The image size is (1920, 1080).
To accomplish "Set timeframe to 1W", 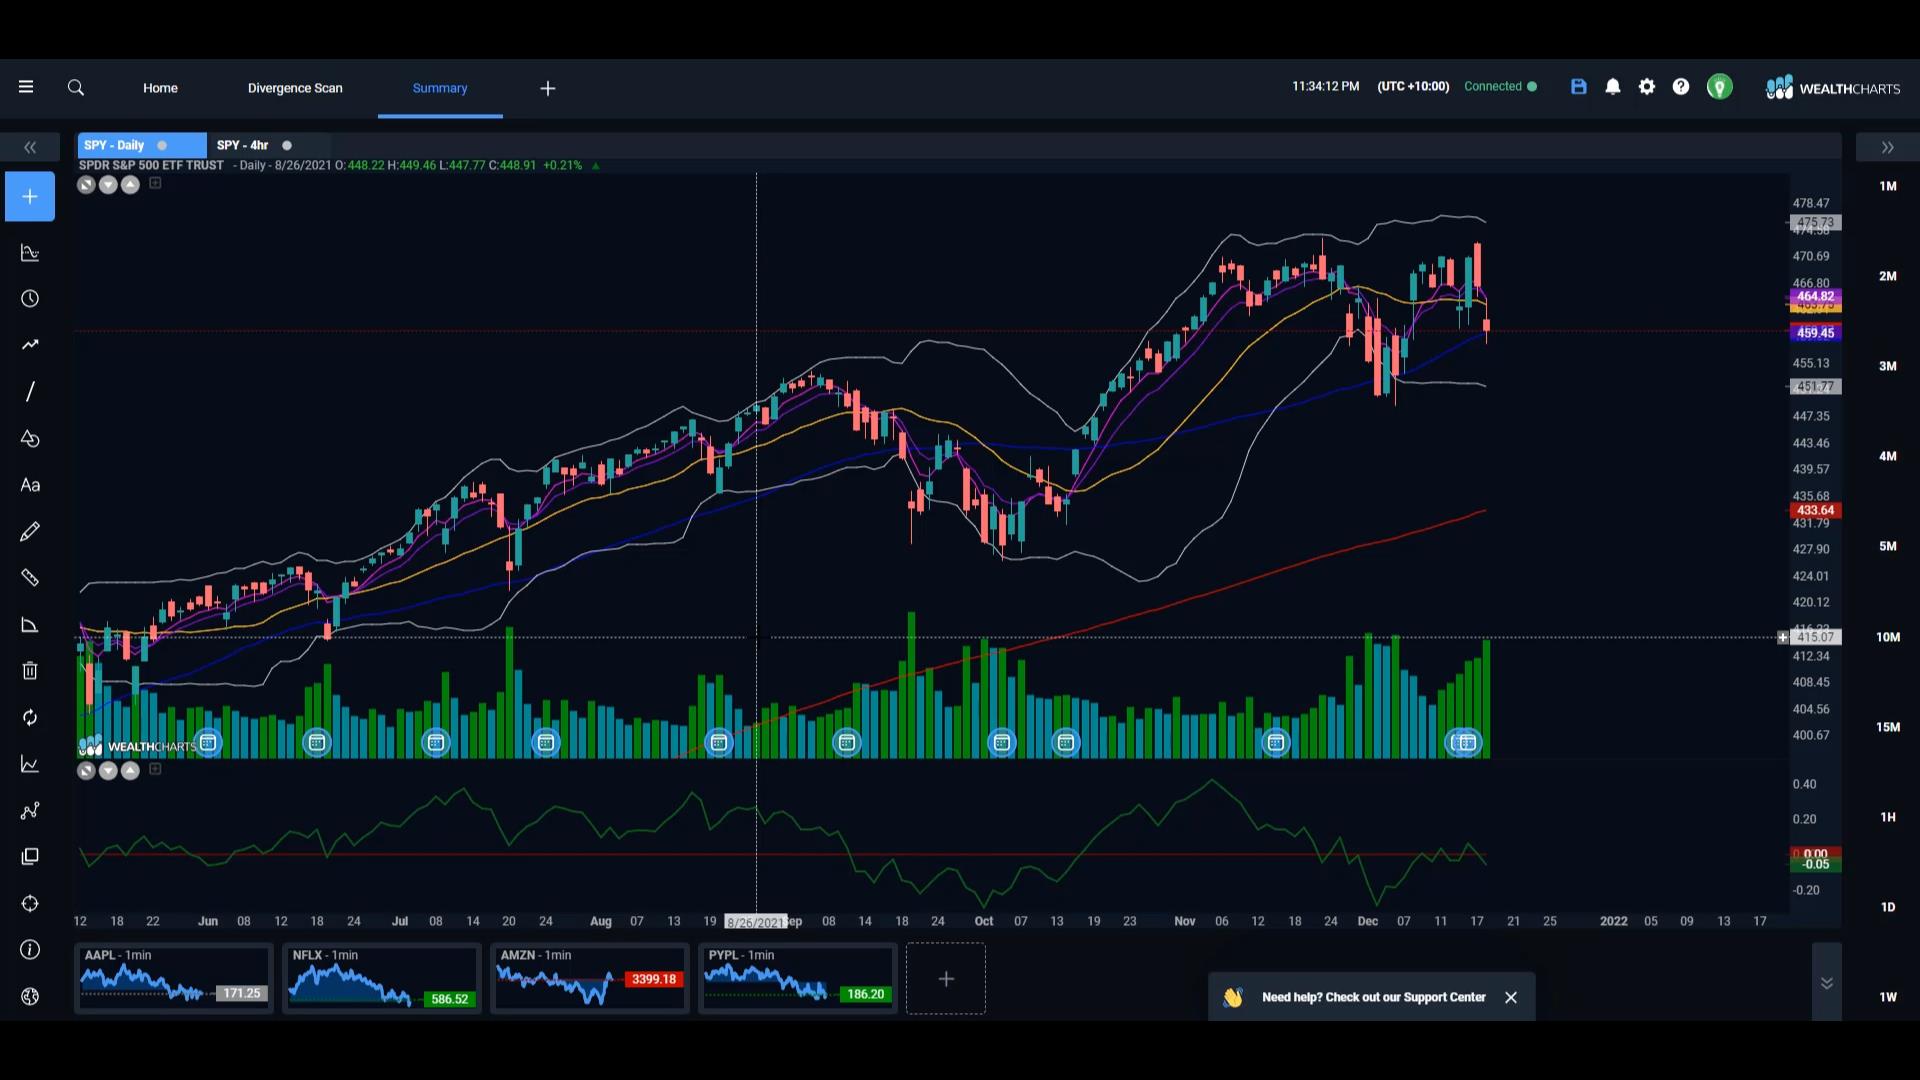I will pos(1888,997).
